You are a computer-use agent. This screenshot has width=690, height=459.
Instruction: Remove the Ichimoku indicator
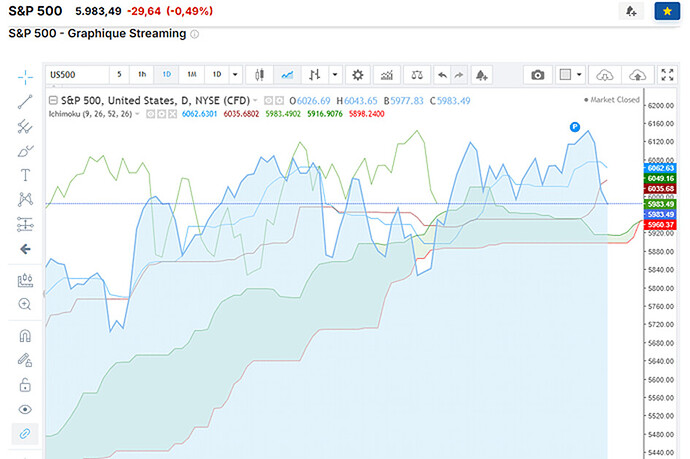tap(172, 114)
